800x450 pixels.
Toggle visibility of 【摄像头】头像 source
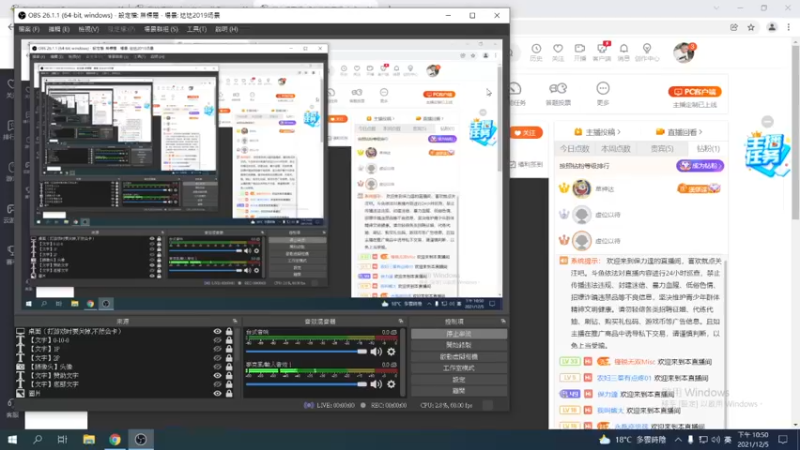point(217,367)
